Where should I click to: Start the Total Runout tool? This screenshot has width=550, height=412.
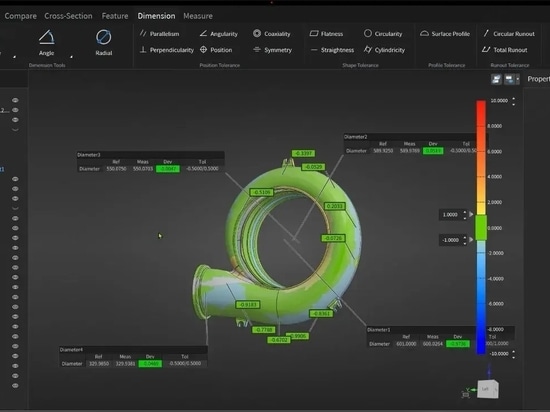[x=504, y=50]
